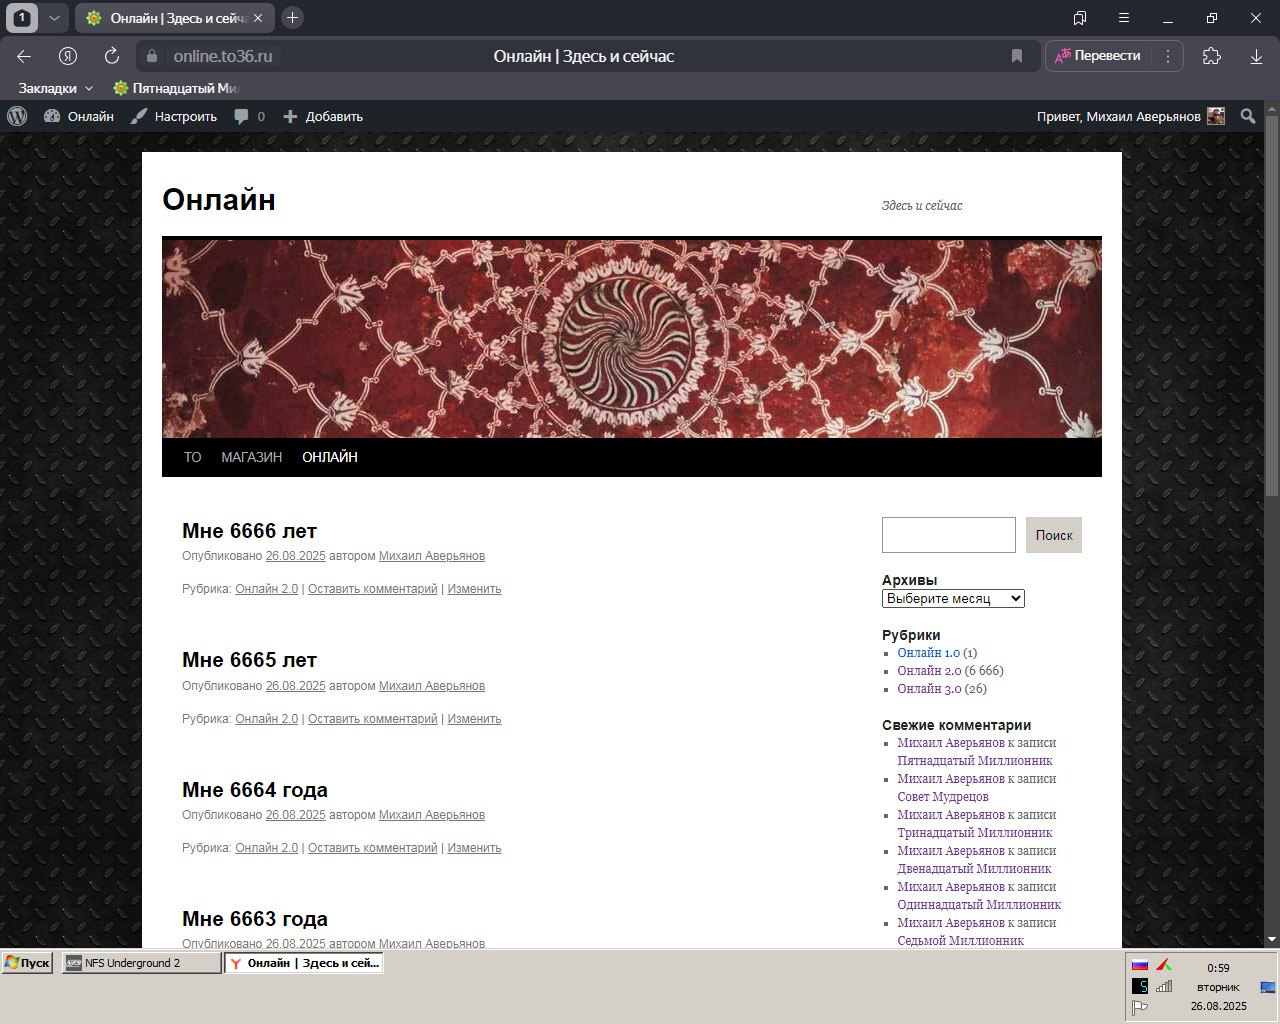Image resolution: width=1280 pixels, height=1024 pixels.
Task: Open Онлайн 2.0 category in Рубрики sidebar
Action: 929,671
